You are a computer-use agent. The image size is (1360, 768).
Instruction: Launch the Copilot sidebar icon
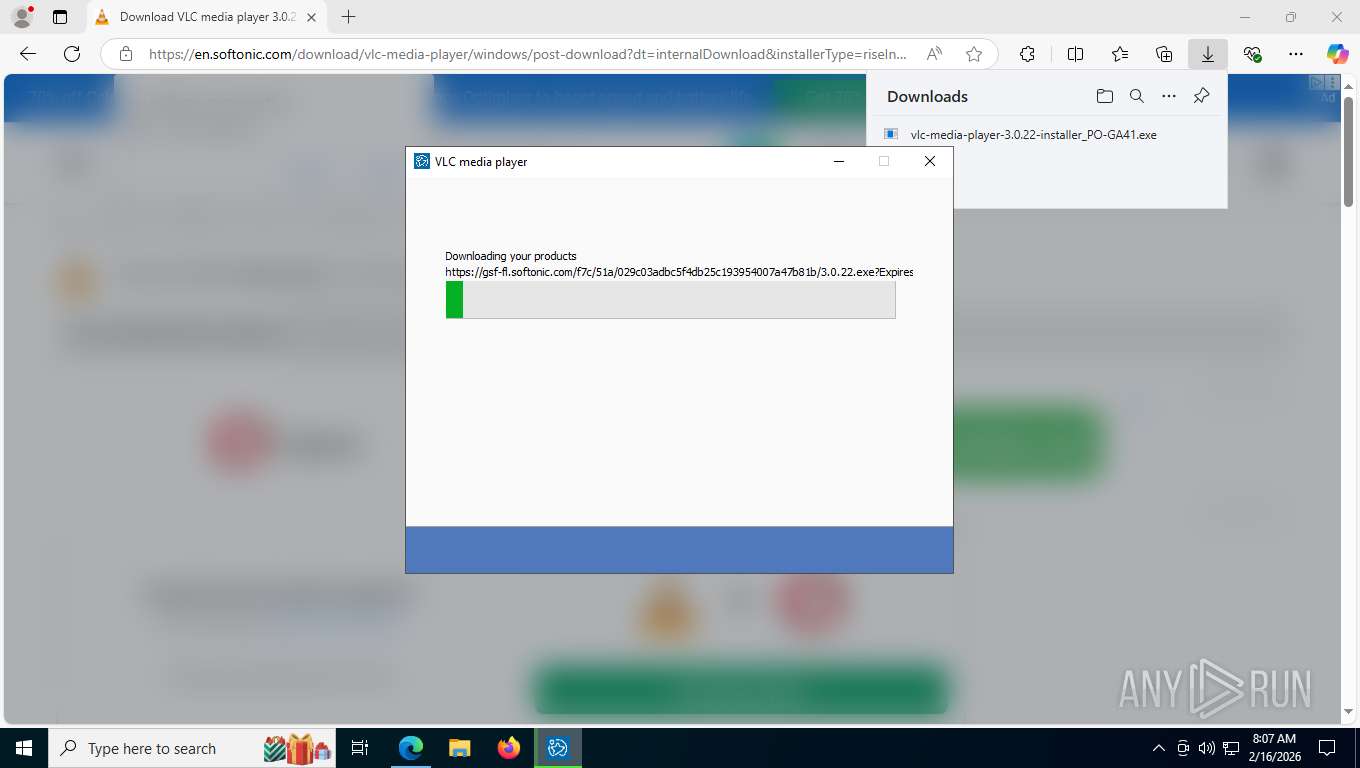click(x=1337, y=54)
